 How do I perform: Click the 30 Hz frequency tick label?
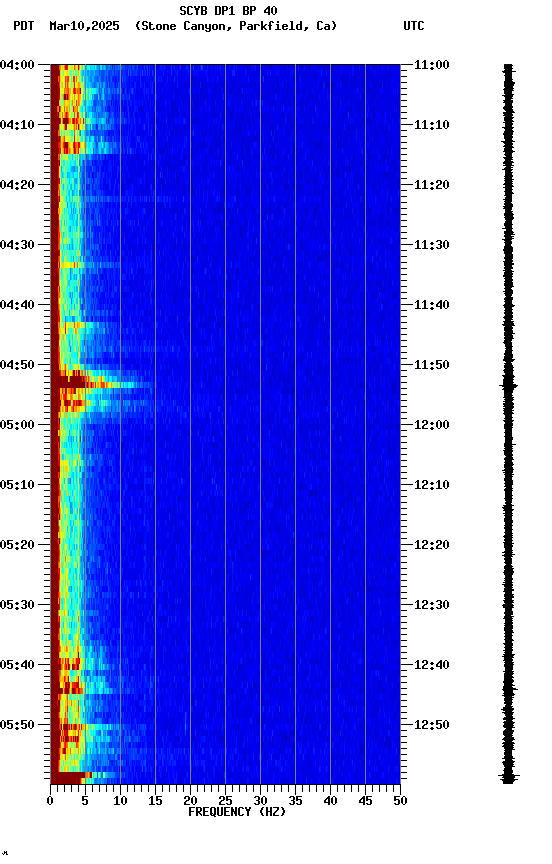click(x=260, y=801)
